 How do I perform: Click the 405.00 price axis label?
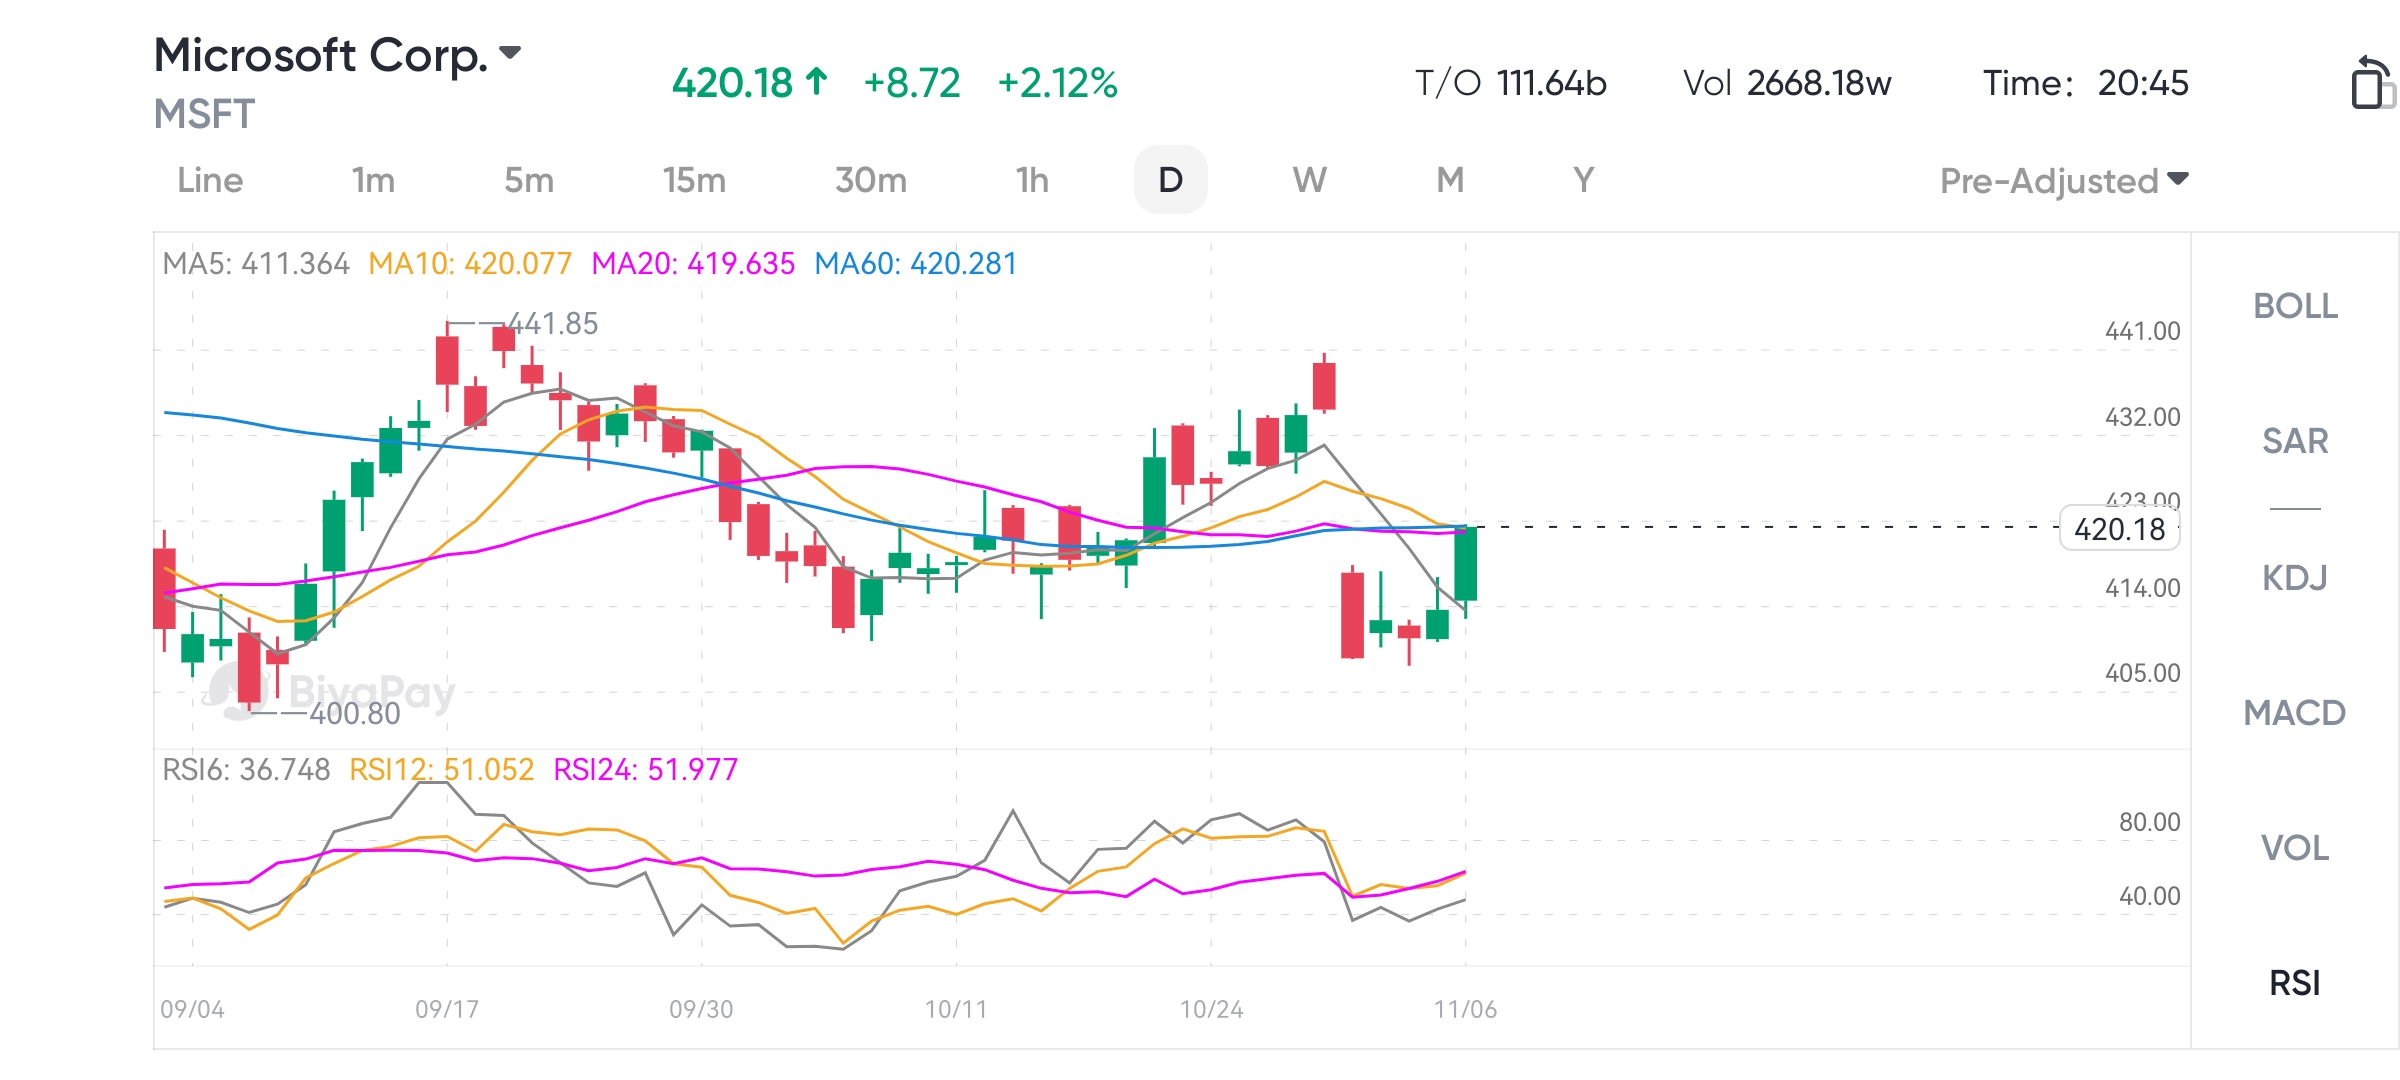[x=2142, y=673]
